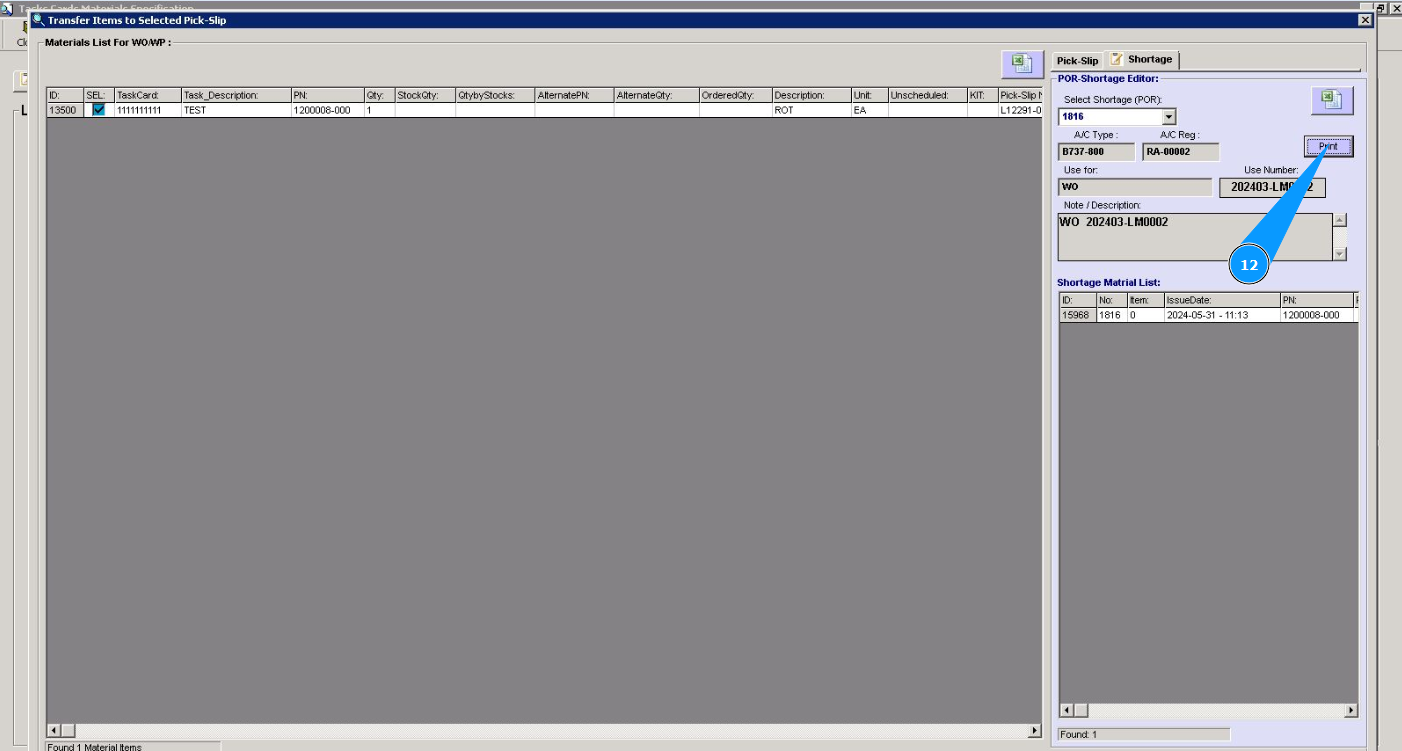Click the StockQty column header

[x=425, y=96]
